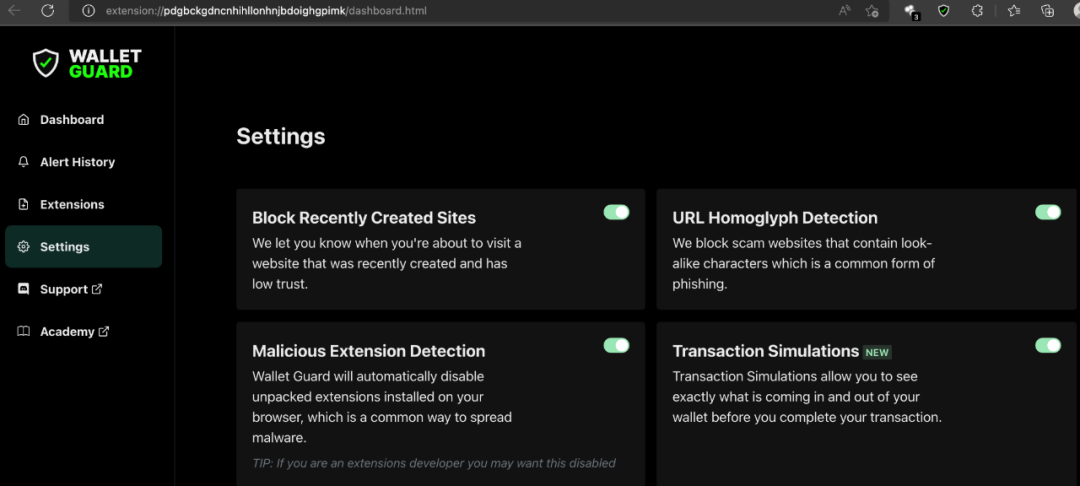Click the Alert History bell icon

point(24,162)
